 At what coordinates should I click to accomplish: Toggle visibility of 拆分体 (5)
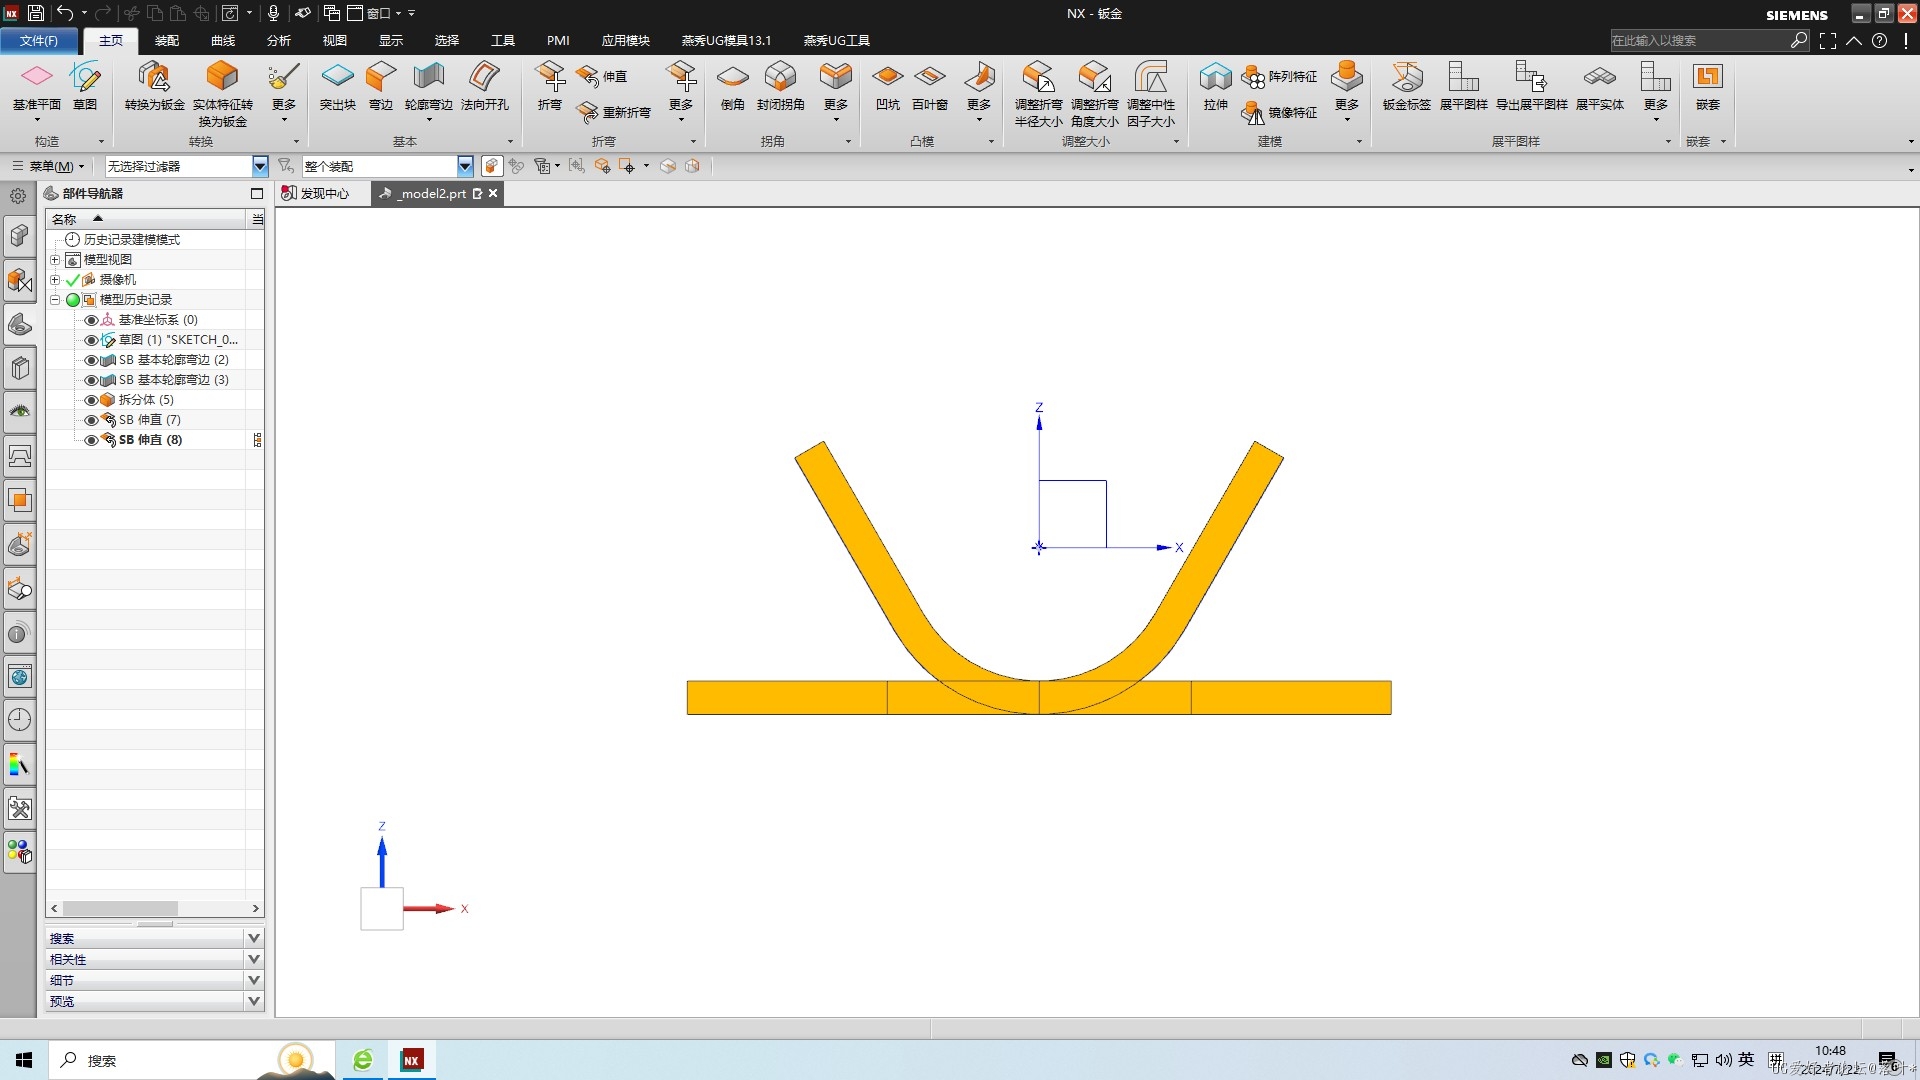(x=91, y=400)
